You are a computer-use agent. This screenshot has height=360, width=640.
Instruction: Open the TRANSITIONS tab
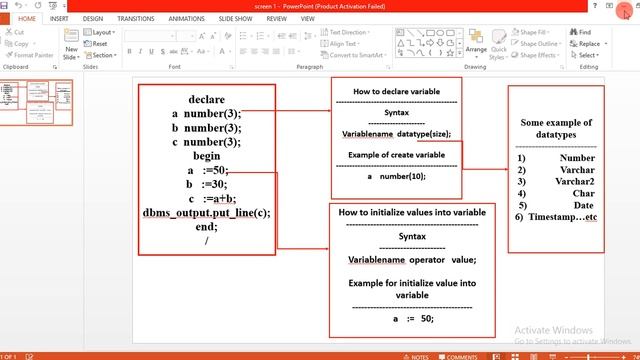(x=136, y=19)
